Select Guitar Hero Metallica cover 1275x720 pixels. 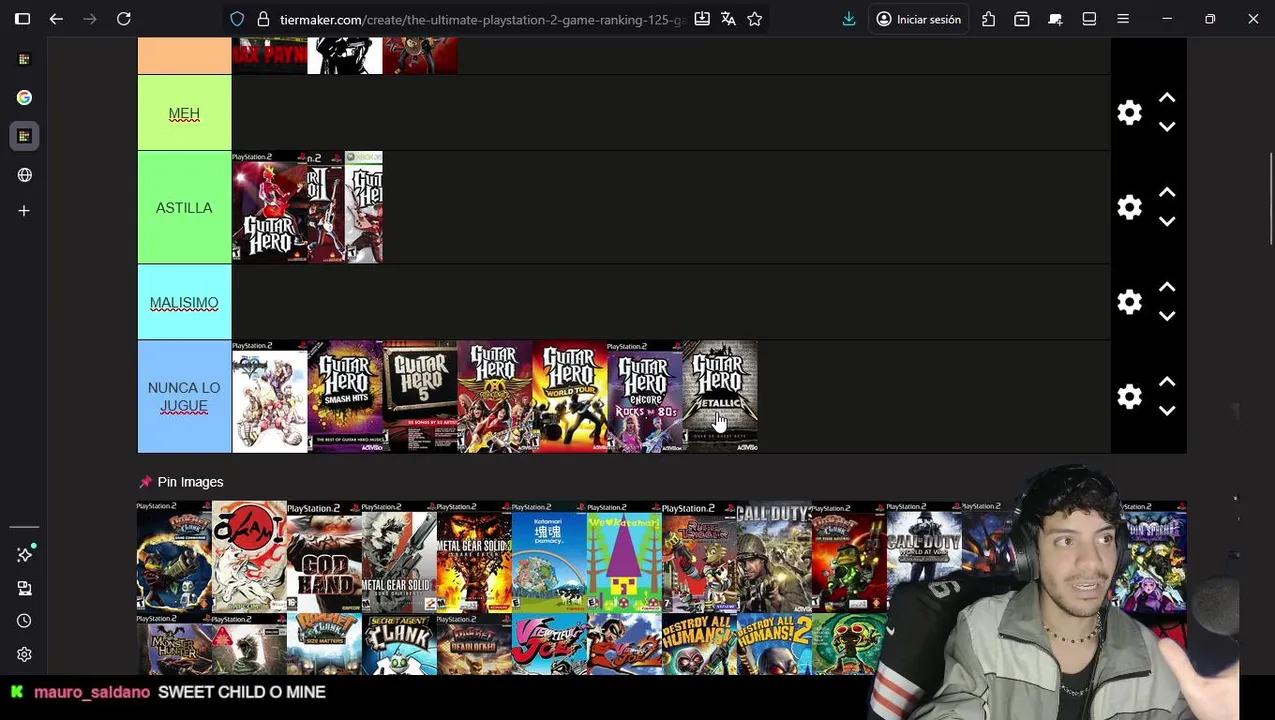720,397
